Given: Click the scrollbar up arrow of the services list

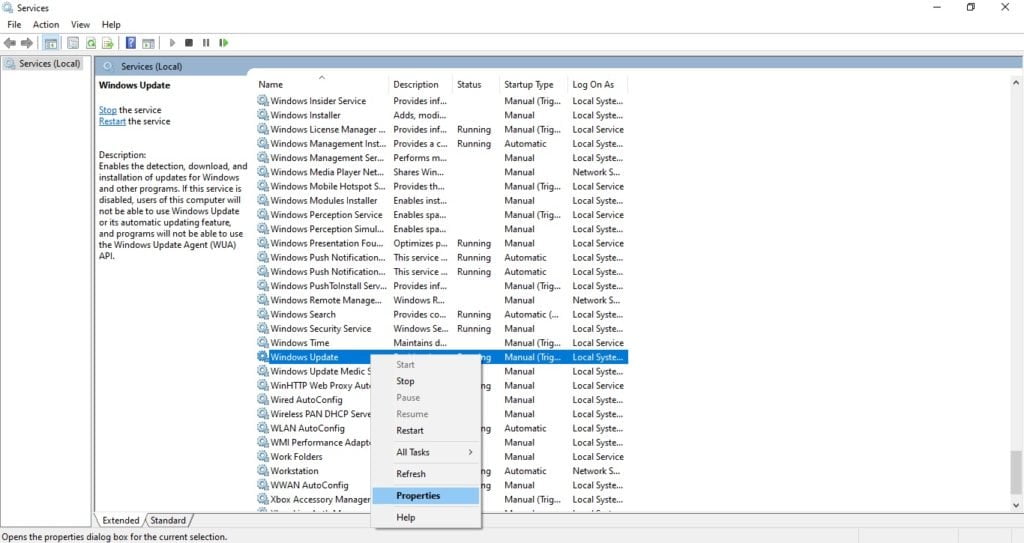Looking at the screenshot, I should point(1016,83).
